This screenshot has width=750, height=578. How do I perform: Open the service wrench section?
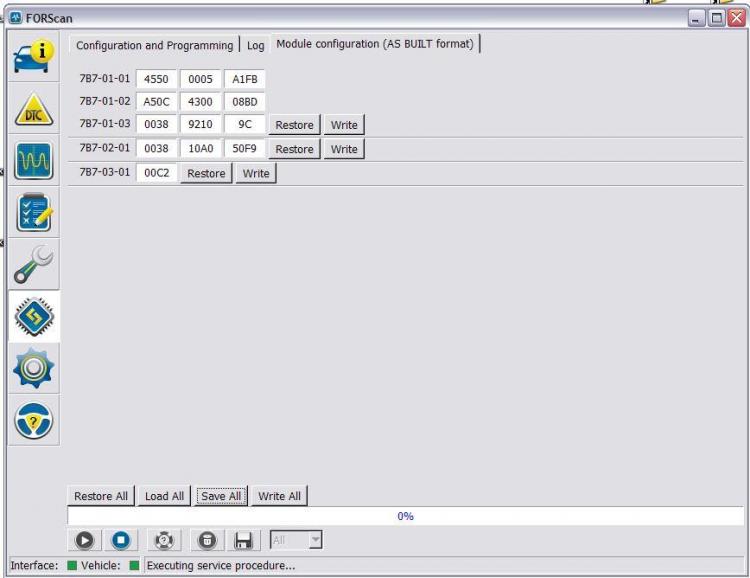click(x=33, y=264)
